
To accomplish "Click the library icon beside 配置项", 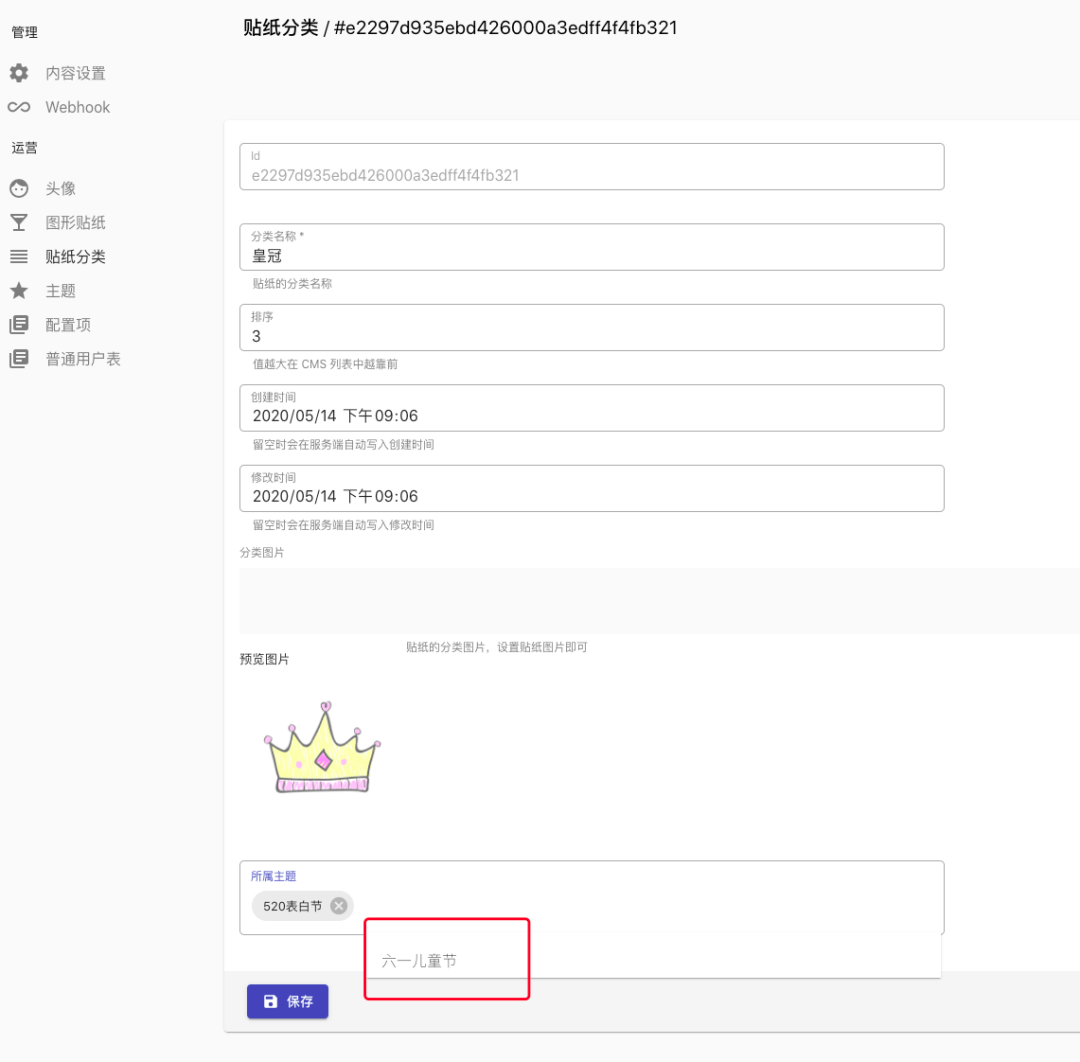I will (x=19, y=324).
